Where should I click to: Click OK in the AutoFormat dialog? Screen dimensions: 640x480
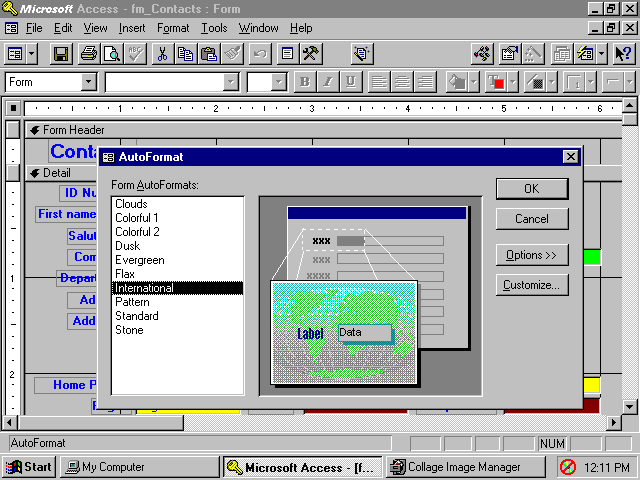tap(532, 189)
